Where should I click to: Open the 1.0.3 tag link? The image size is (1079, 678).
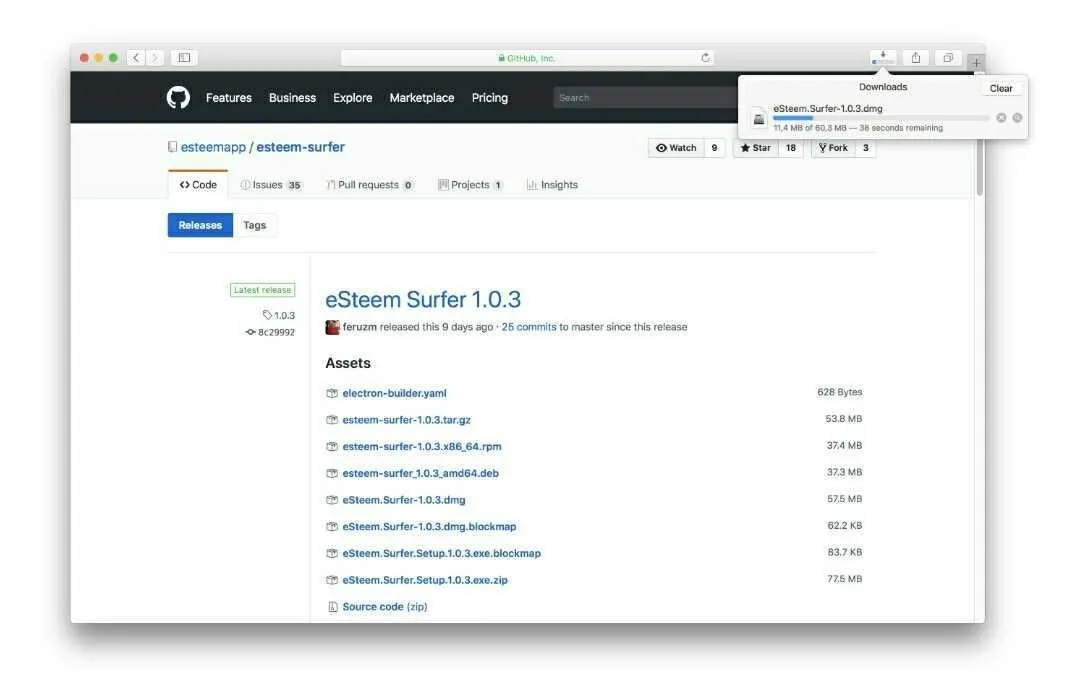pos(279,315)
